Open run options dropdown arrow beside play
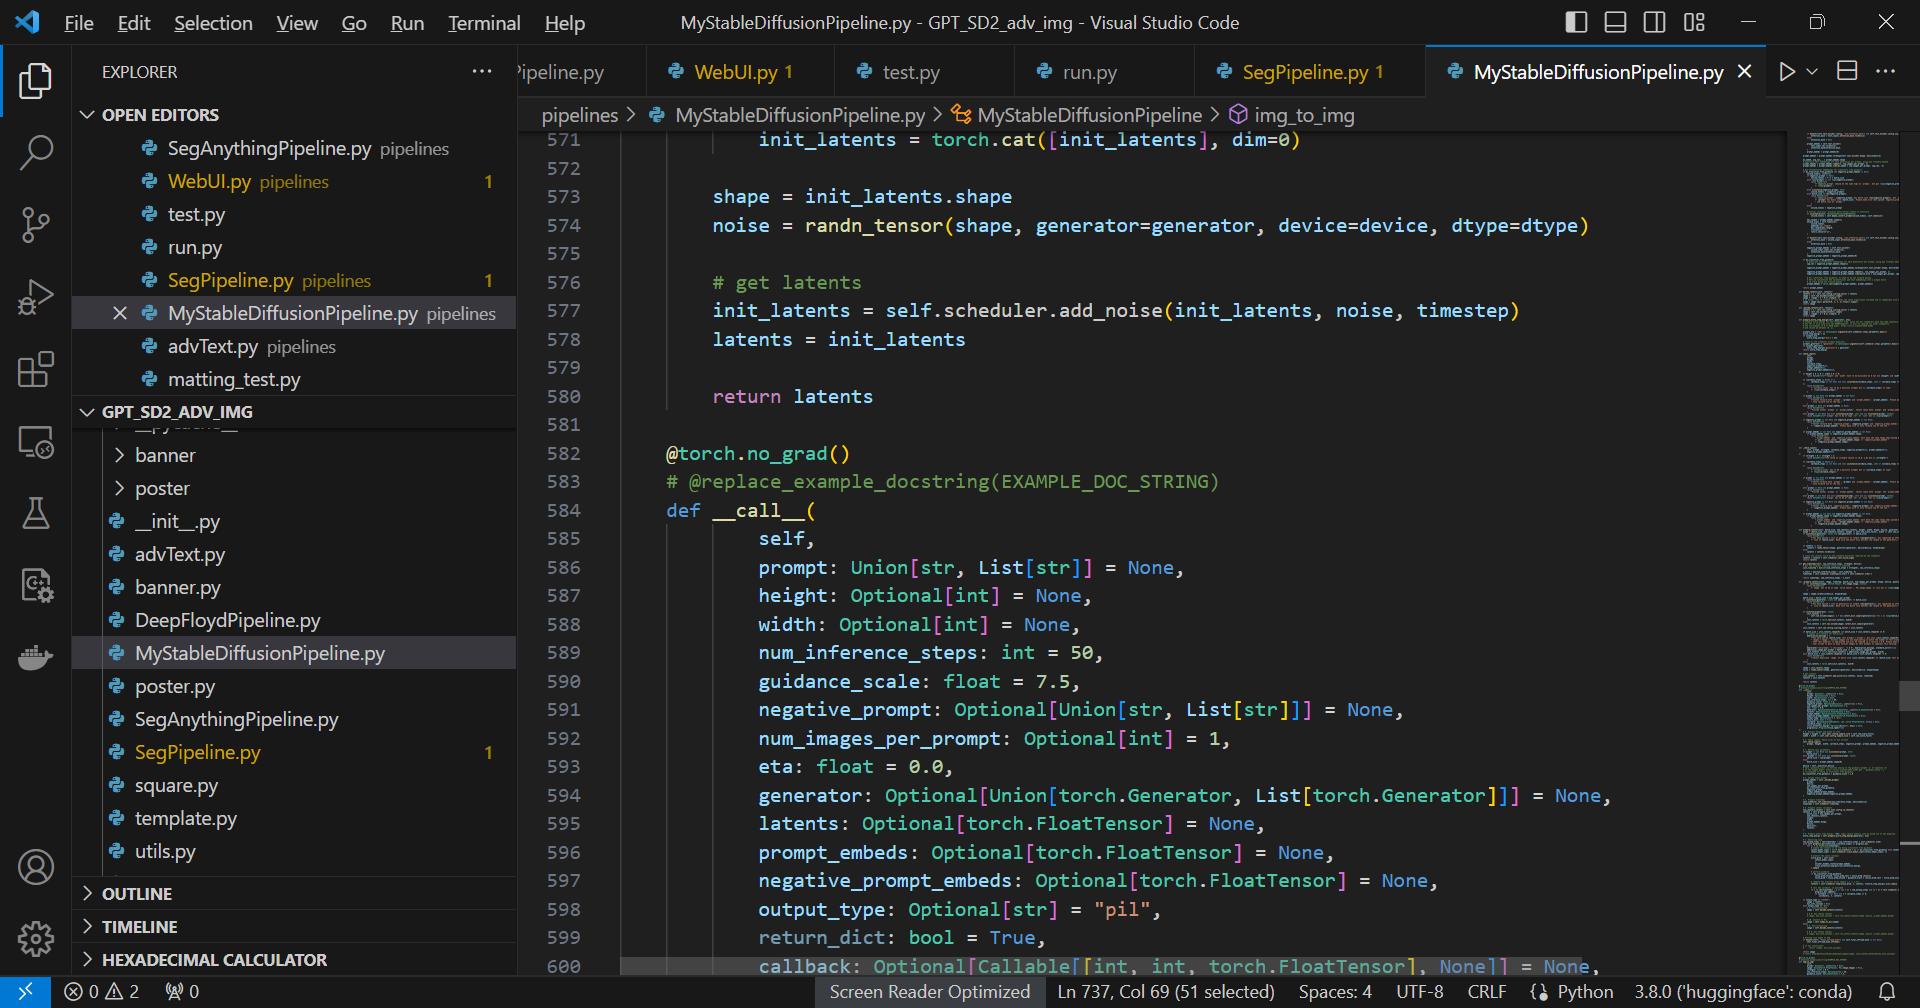 [x=1812, y=72]
